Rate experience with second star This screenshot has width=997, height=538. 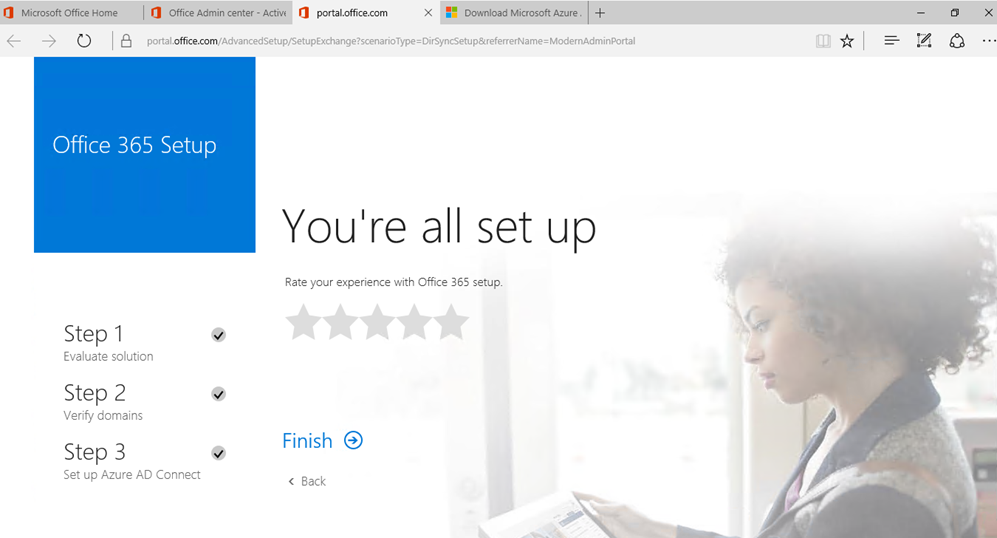tap(340, 322)
